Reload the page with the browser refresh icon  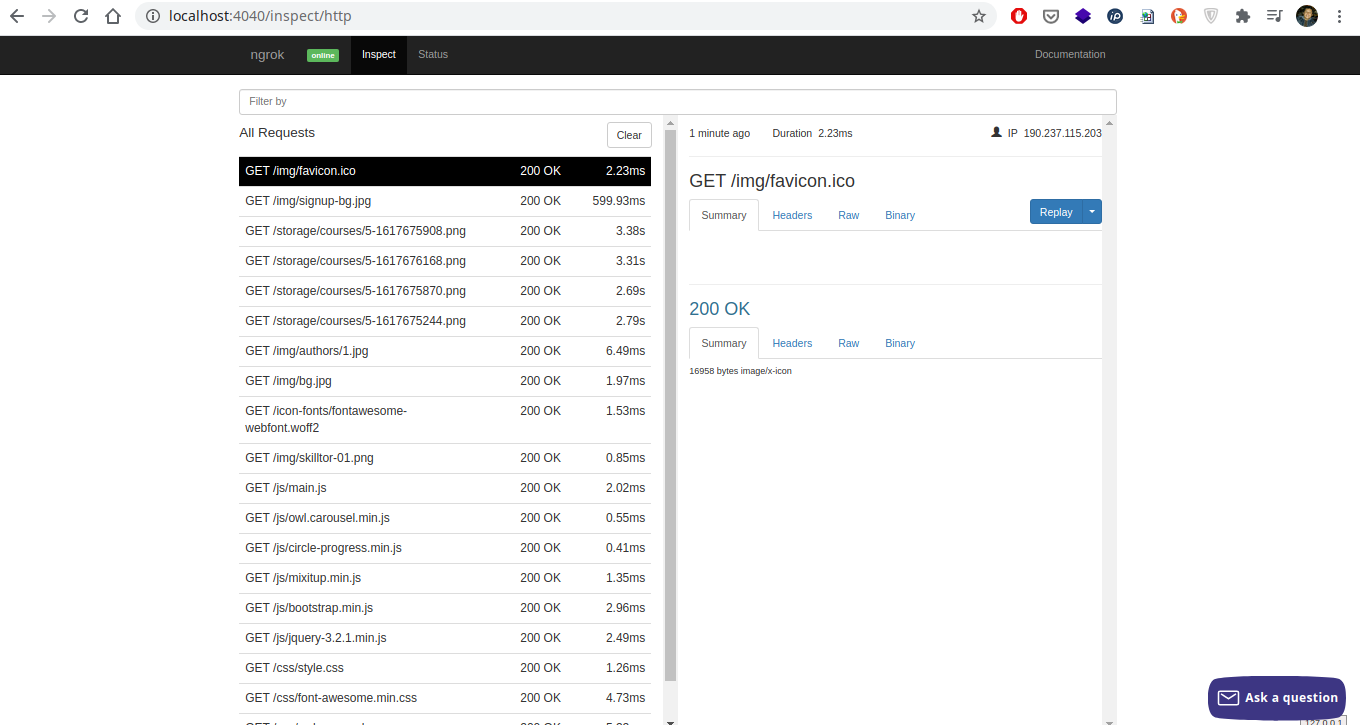coord(81,16)
